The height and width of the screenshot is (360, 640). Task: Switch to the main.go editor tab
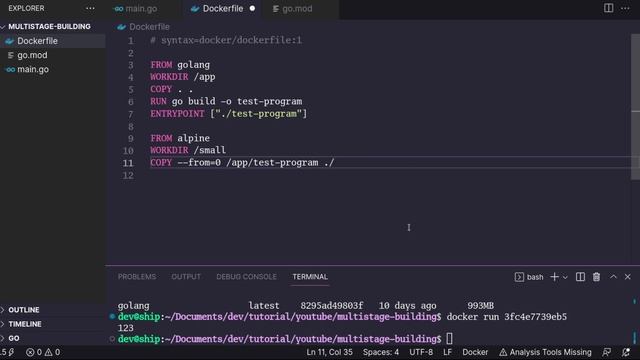pos(136,9)
